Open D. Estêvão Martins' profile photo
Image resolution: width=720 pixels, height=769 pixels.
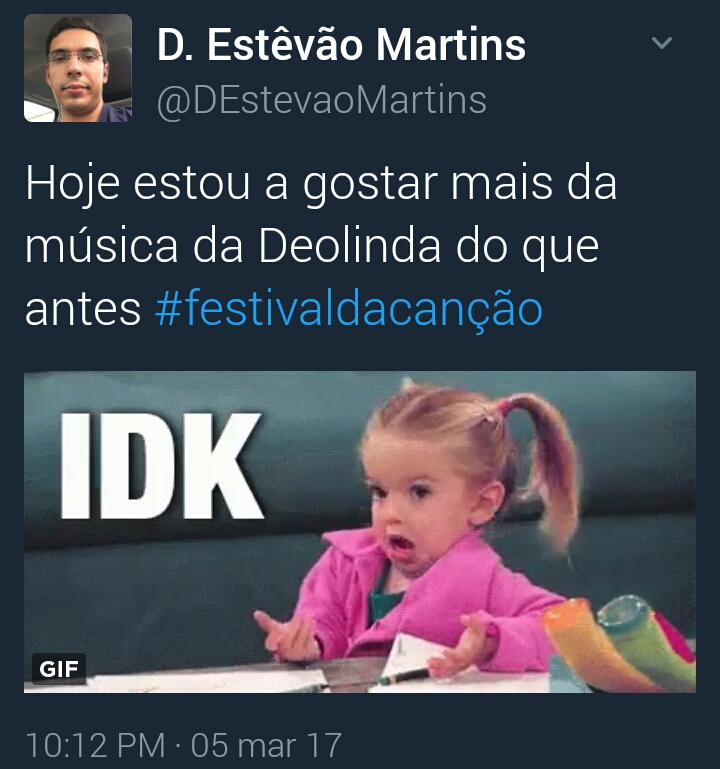(x=78, y=68)
